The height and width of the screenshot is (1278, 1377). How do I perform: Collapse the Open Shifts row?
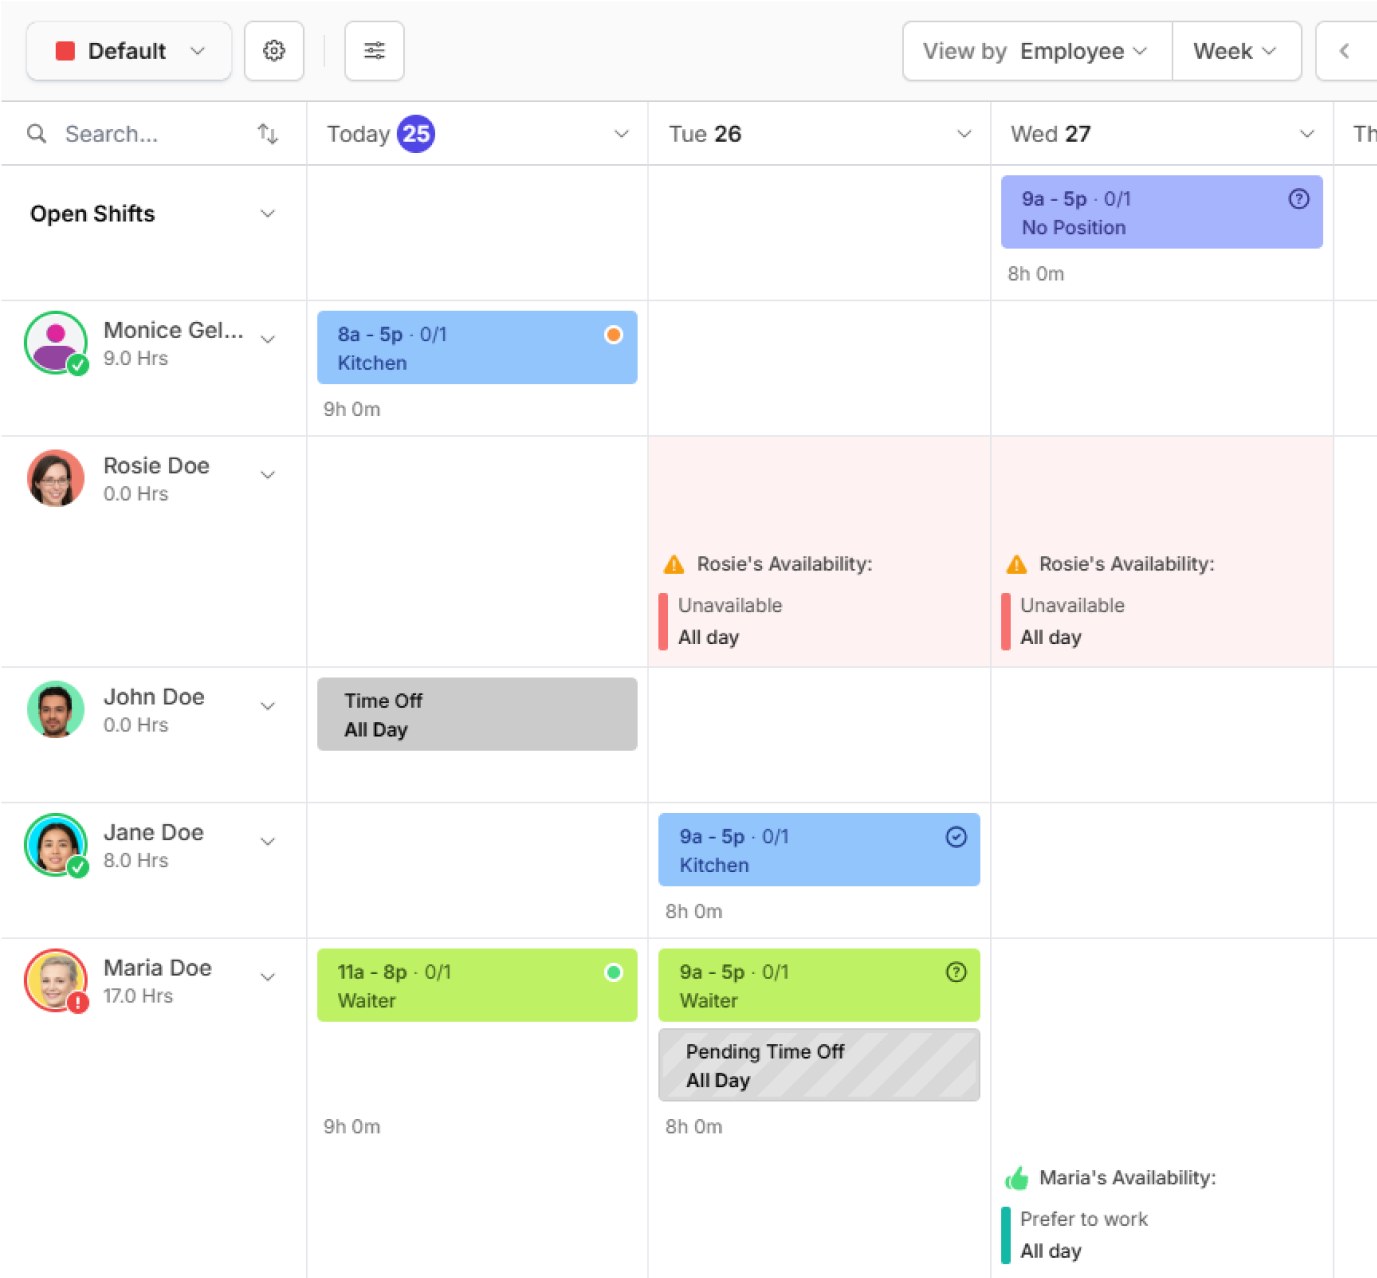coord(267,214)
